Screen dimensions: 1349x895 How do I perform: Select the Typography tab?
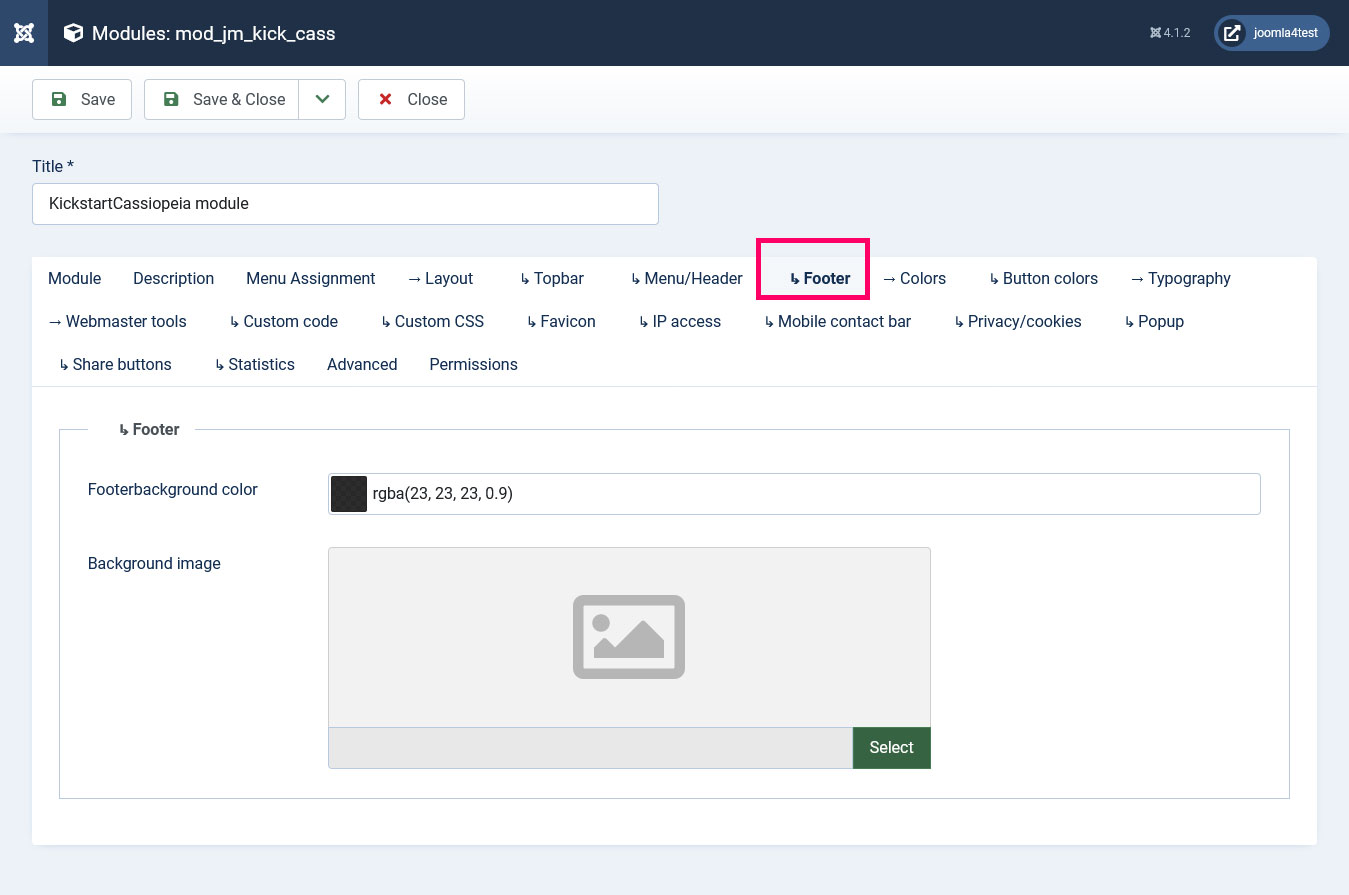point(1180,278)
